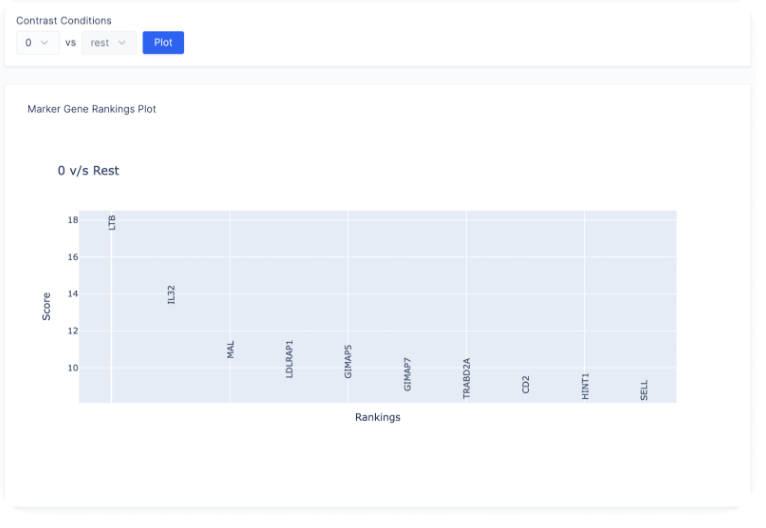This screenshot has width=766, height=528.
Task: Click the CD2 gene label
Action: (x=526, y=384)
